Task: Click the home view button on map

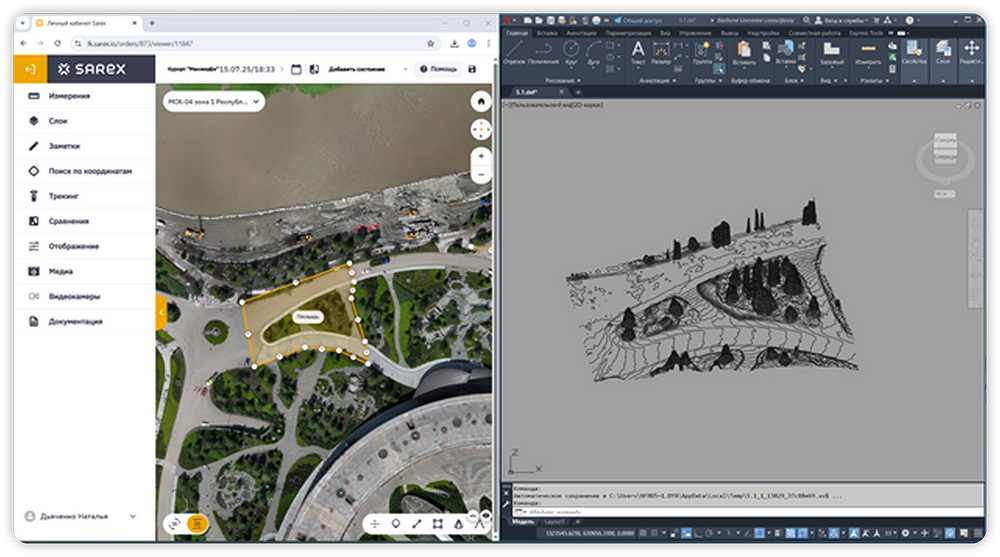Action: (x=481, y=101)
